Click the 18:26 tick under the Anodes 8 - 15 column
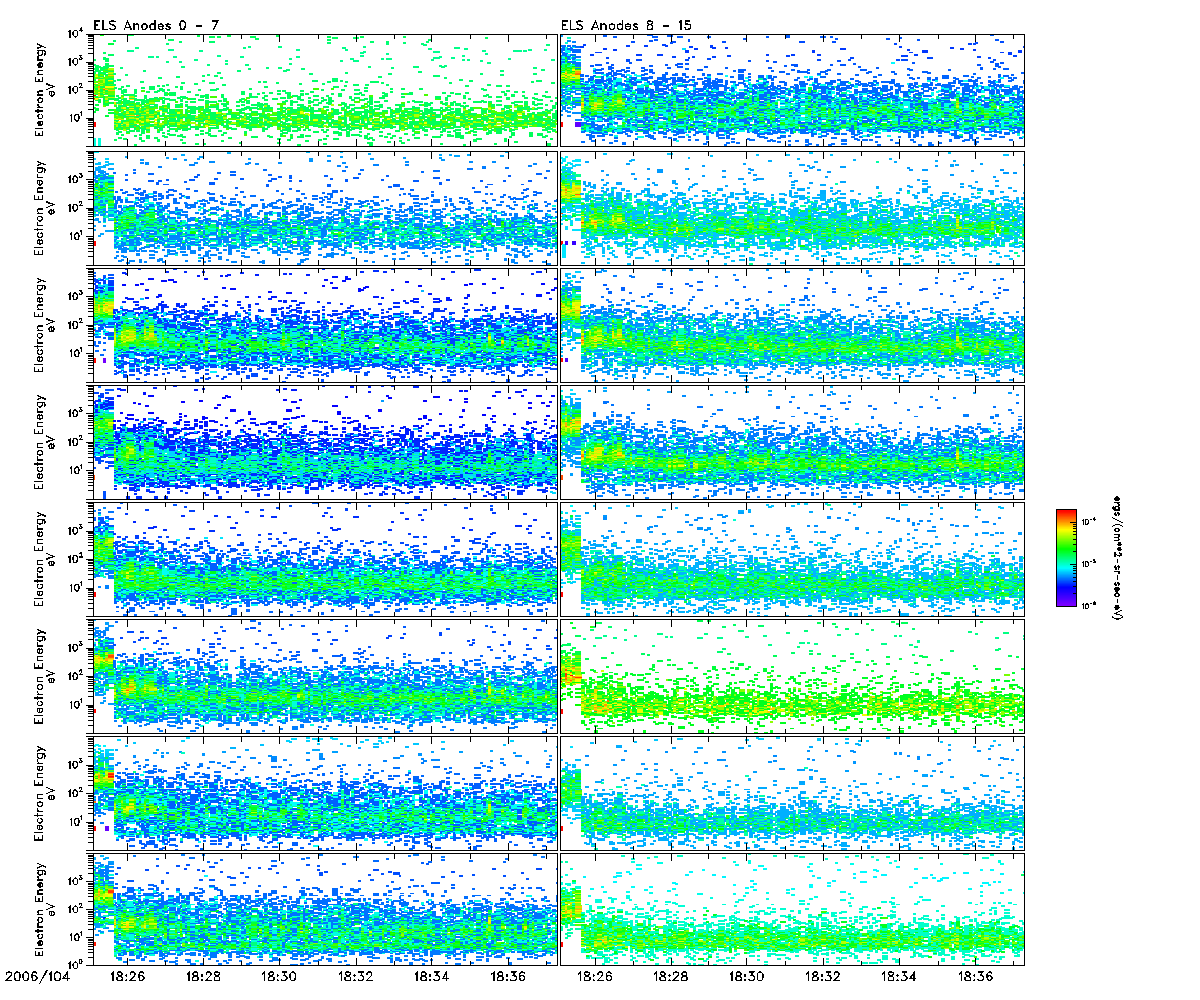 594,975
